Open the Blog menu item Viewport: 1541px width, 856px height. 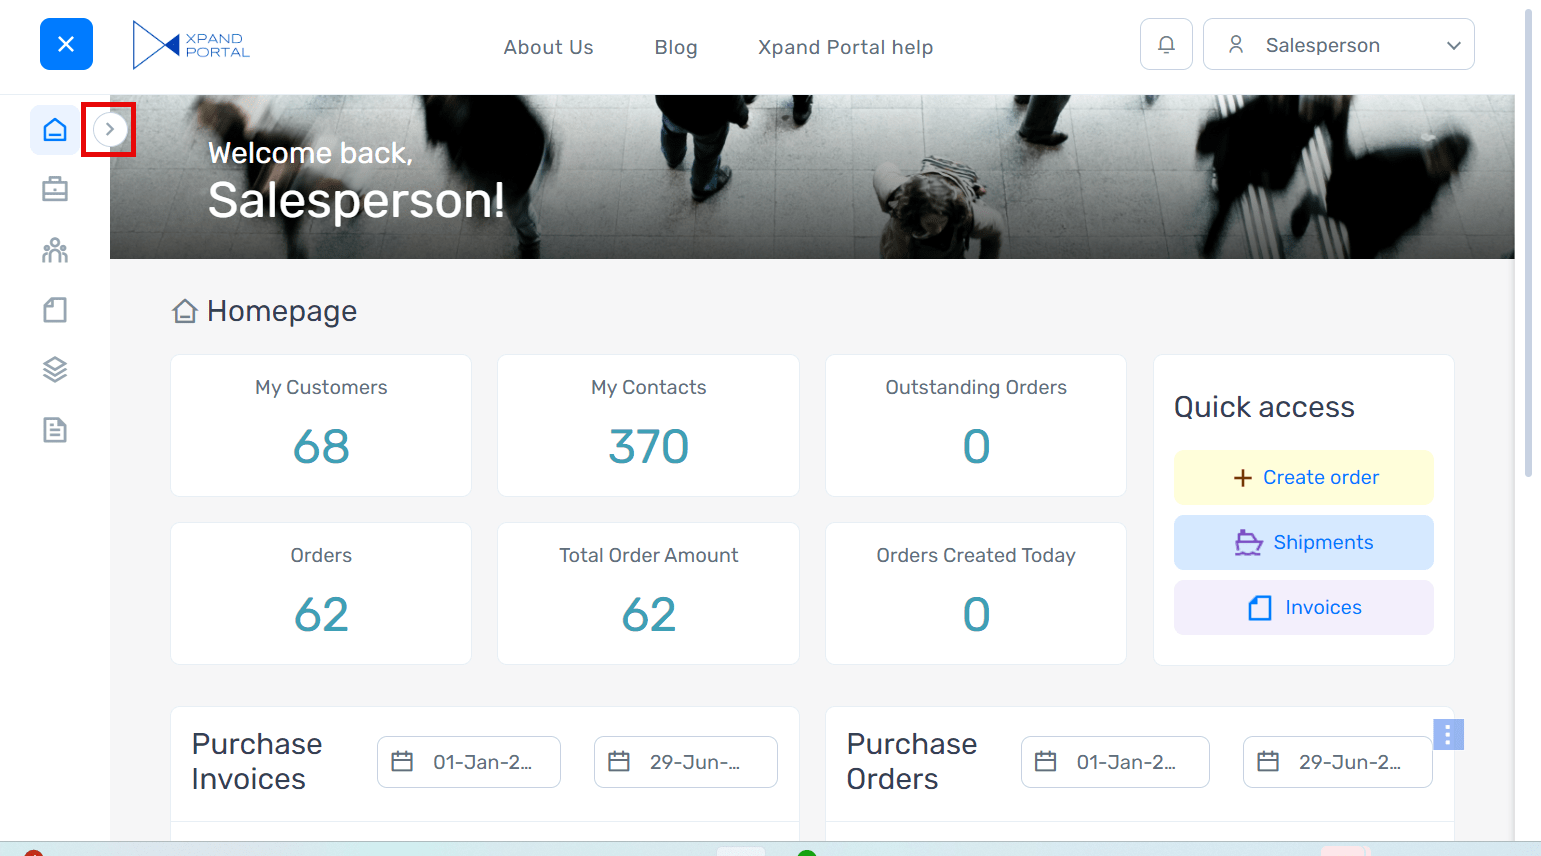tap(676, 47)
